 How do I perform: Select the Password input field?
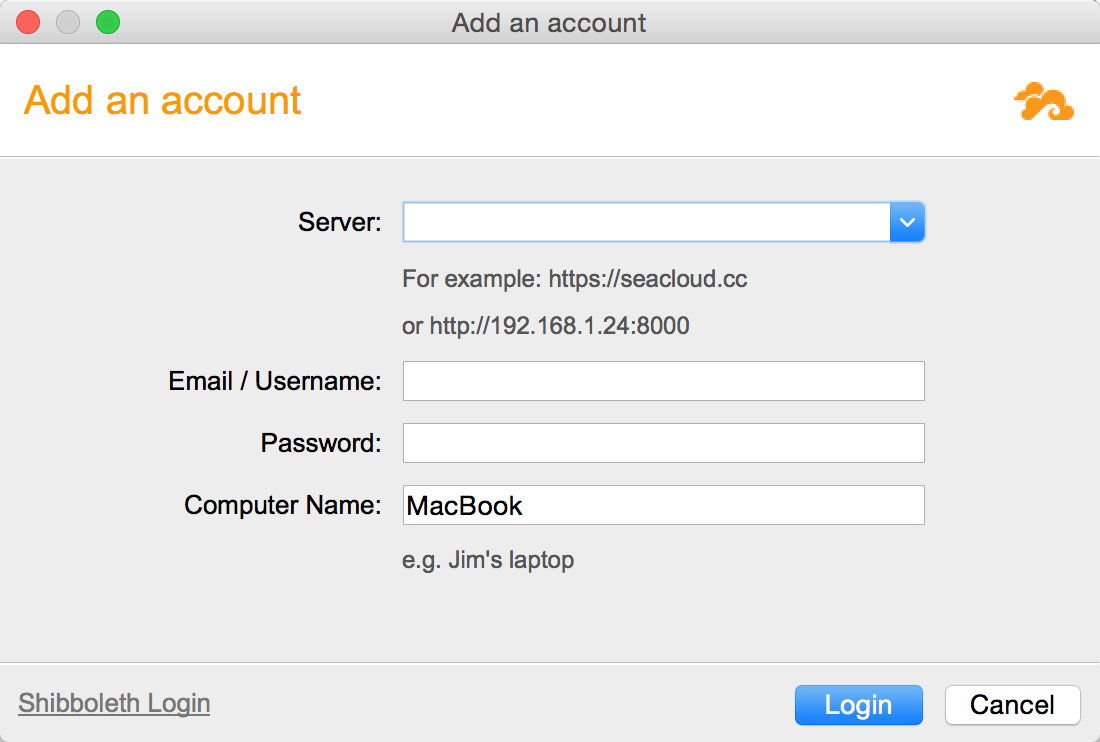(x=664, y=443)
